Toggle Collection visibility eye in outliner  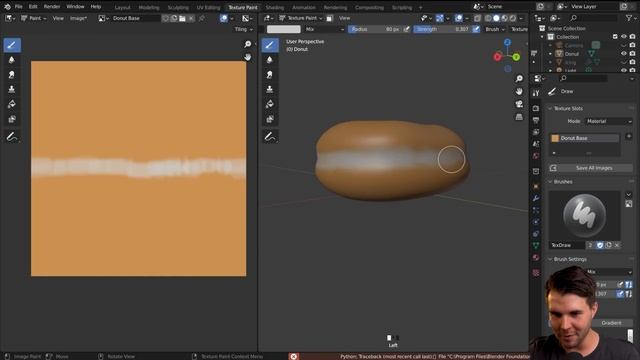tap(624, 37)
